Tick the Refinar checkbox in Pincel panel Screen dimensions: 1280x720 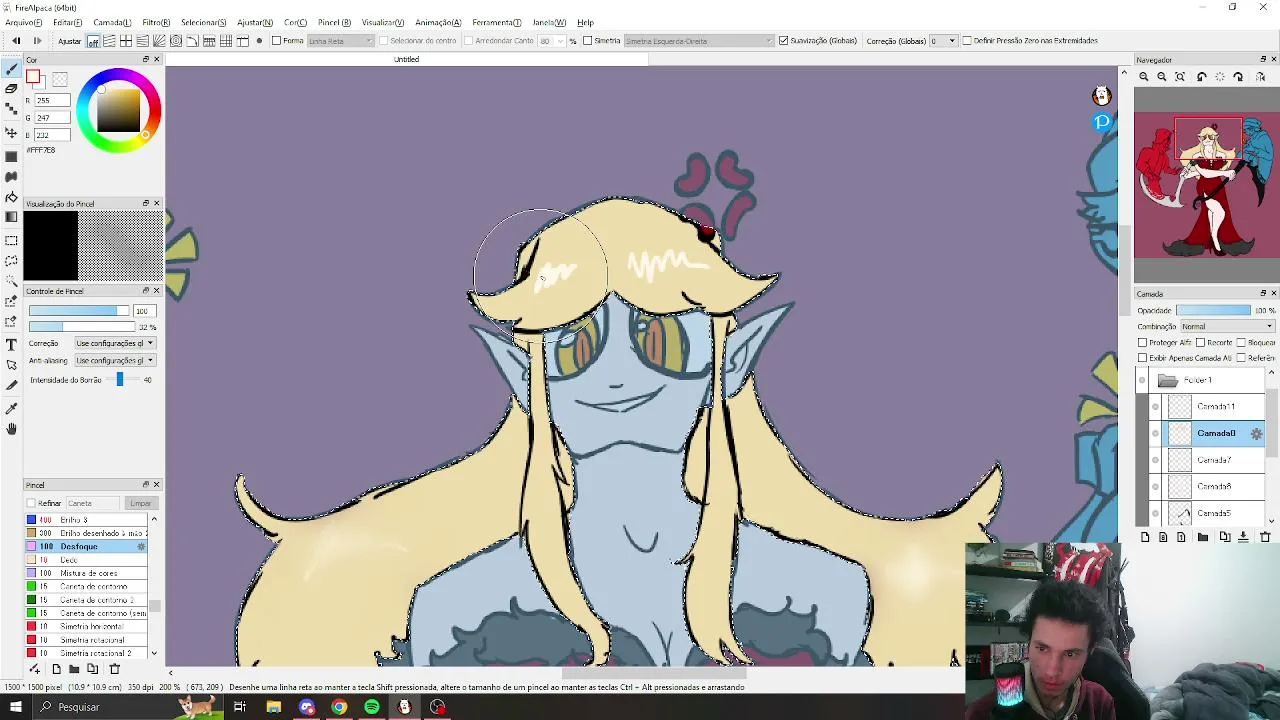point(31,503)
